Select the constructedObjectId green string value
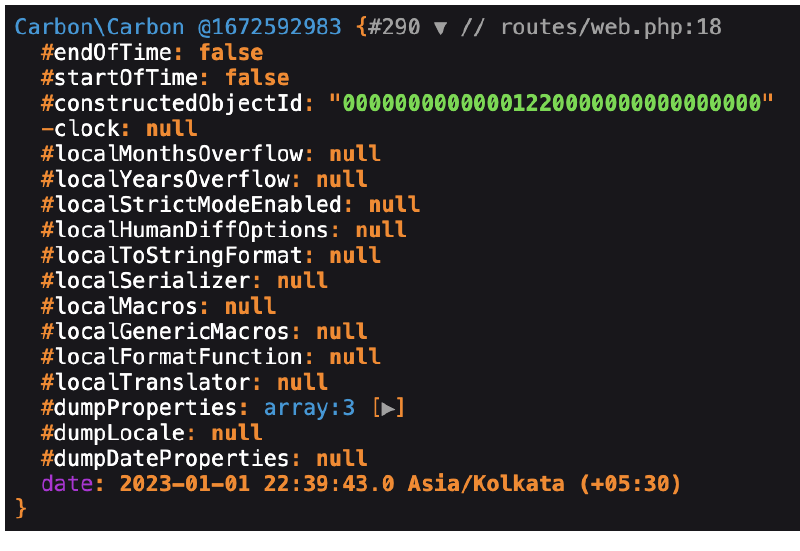 click(557, 103)
